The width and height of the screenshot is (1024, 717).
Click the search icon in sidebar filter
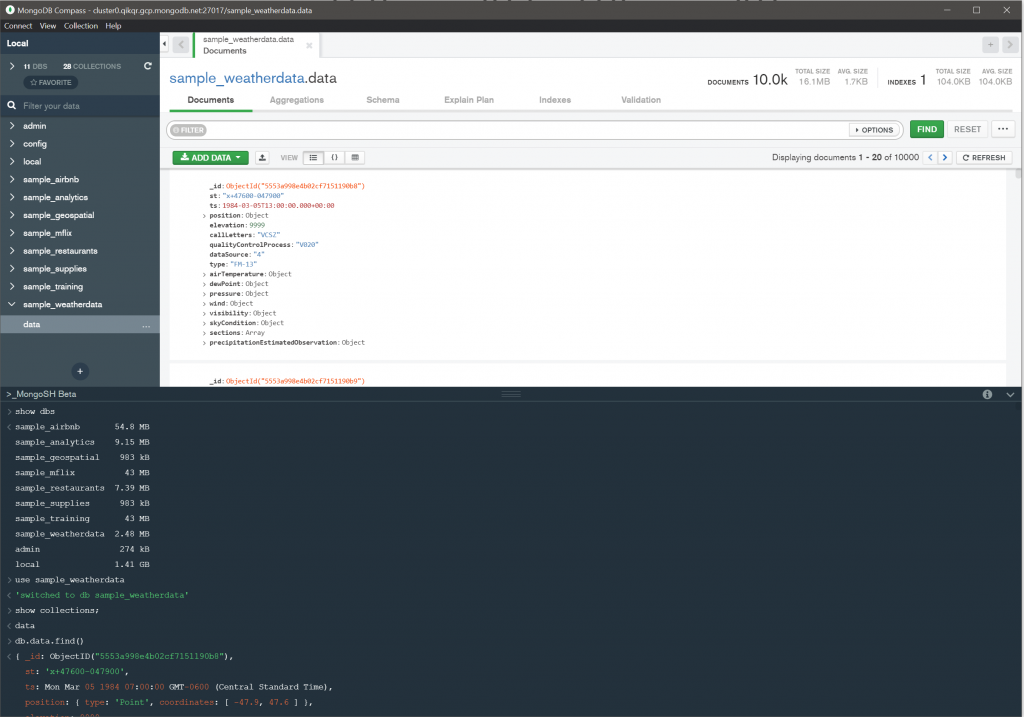coord(12,105)
